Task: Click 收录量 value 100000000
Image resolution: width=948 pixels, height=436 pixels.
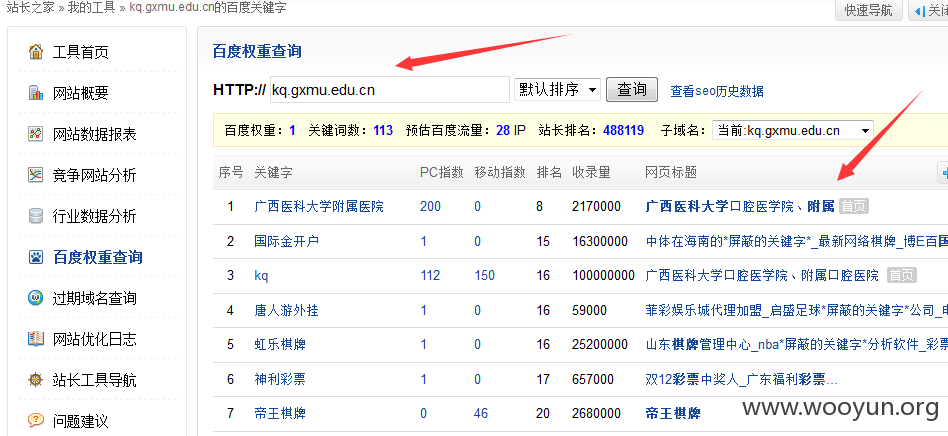Action: pos(603,276)
